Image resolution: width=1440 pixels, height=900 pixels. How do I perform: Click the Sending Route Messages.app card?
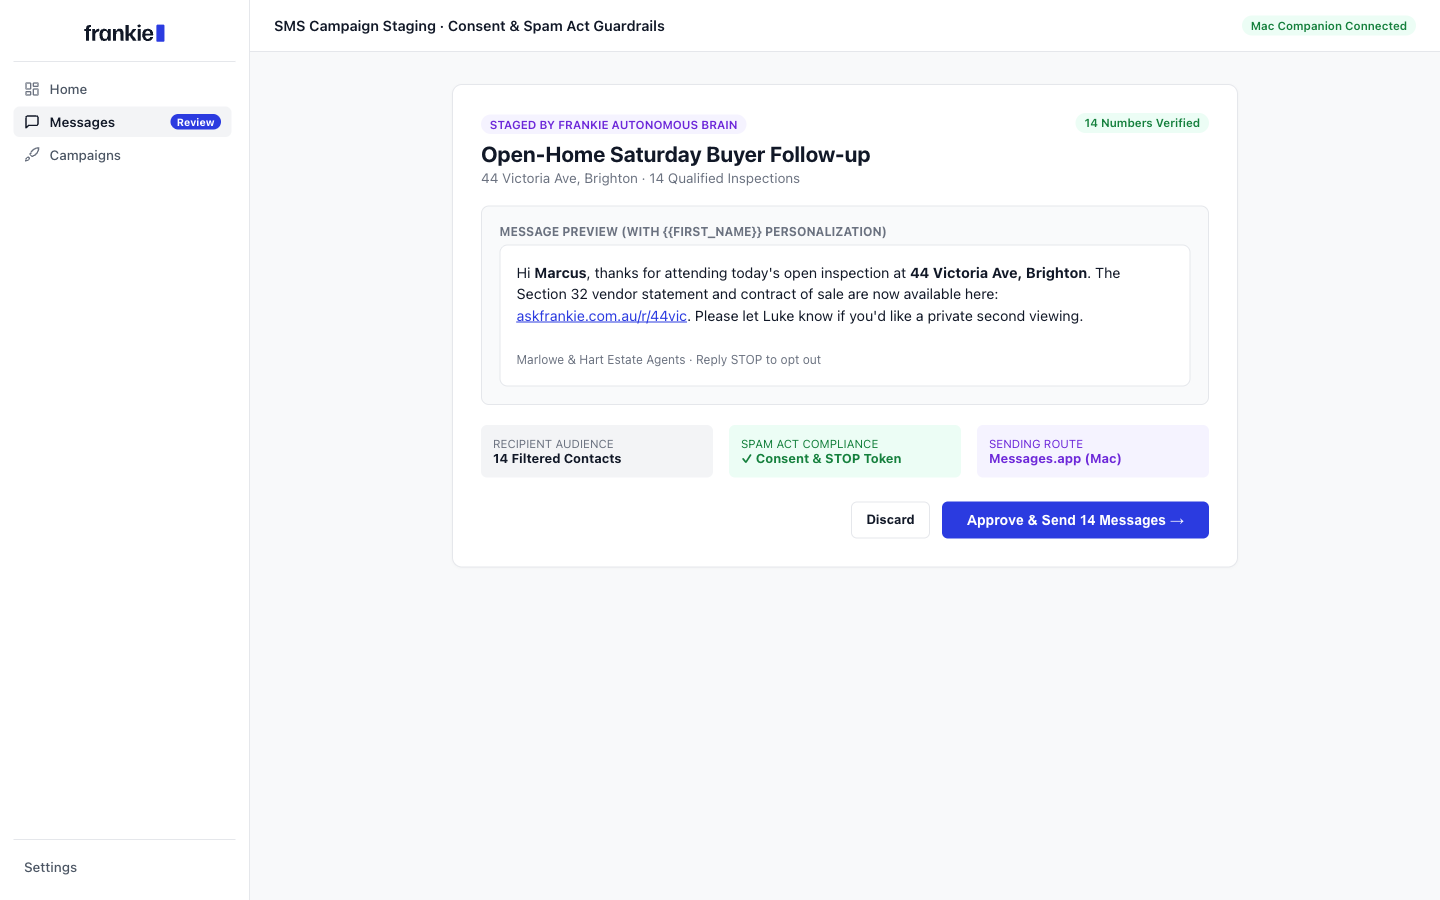tap(1093, 451)
